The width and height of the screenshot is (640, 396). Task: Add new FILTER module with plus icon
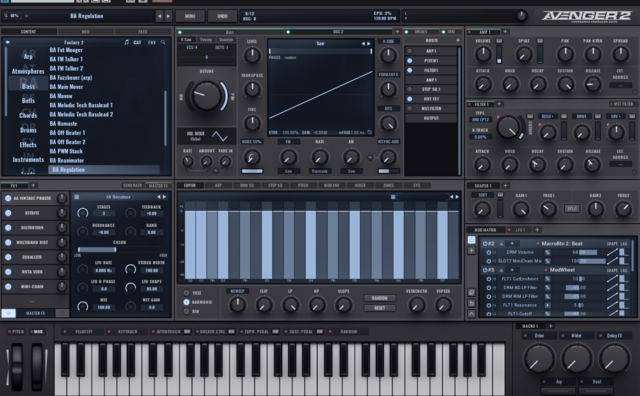[499, 104]
